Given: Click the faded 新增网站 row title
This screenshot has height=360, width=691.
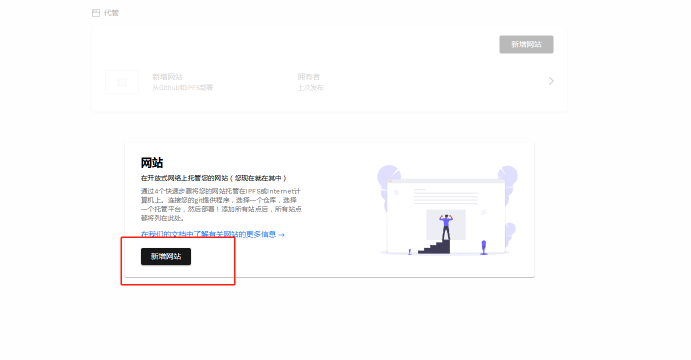Looking at the screenshot, I should (167, 77).
